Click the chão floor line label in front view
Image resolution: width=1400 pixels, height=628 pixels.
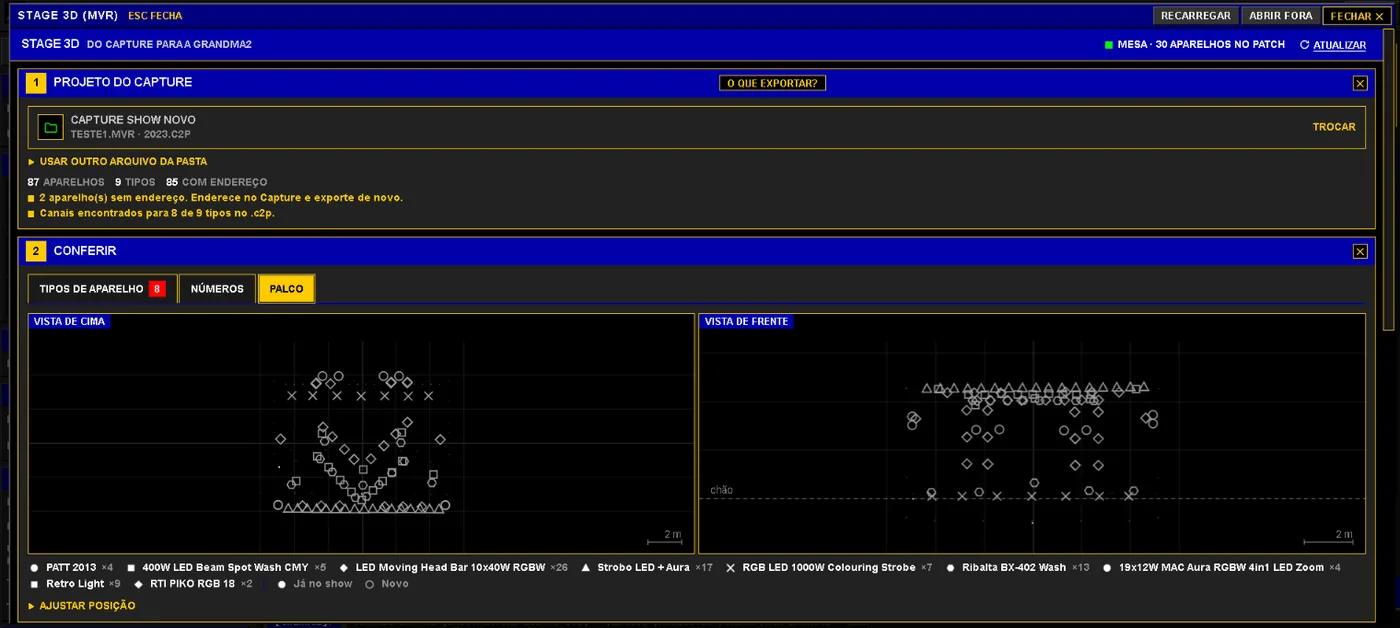721,490
